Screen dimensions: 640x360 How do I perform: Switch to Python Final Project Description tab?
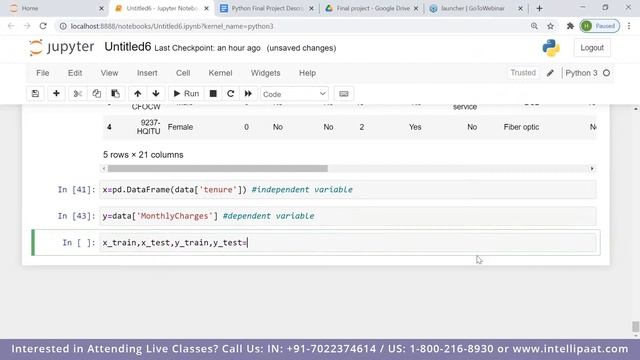click(266, 8)
